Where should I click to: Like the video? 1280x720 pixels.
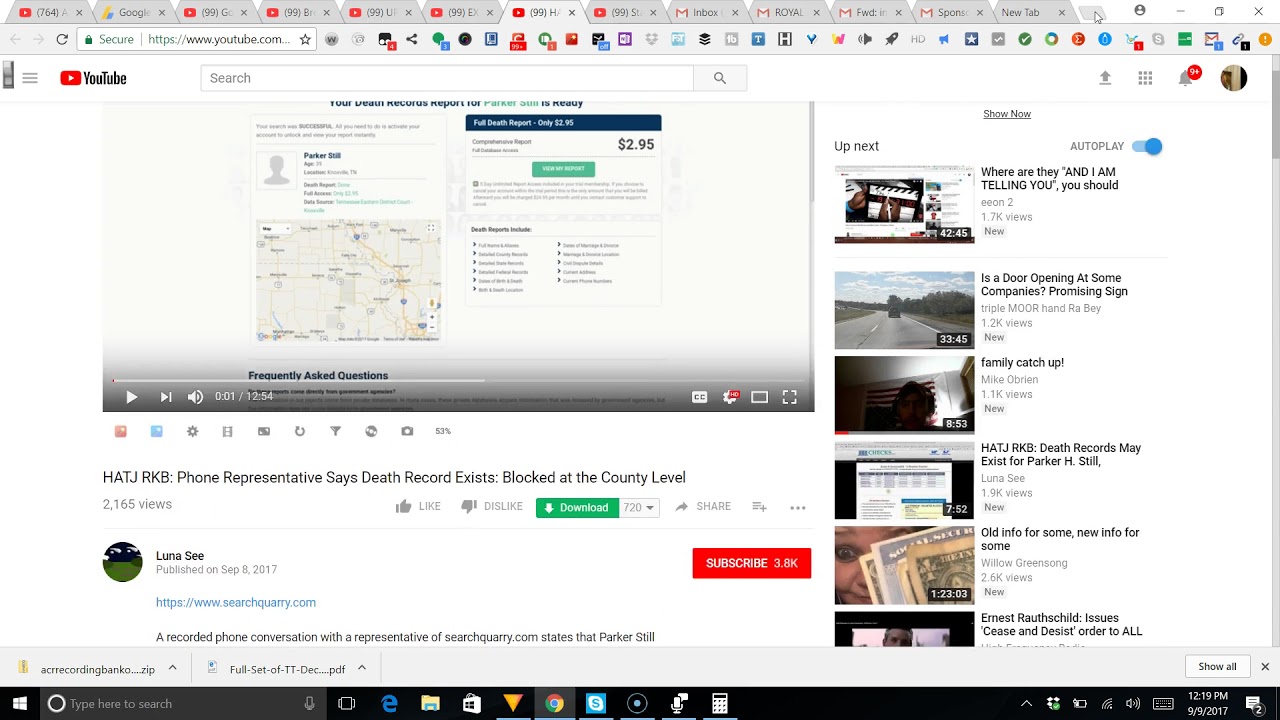pyautogui.click(x=418, y=506)
